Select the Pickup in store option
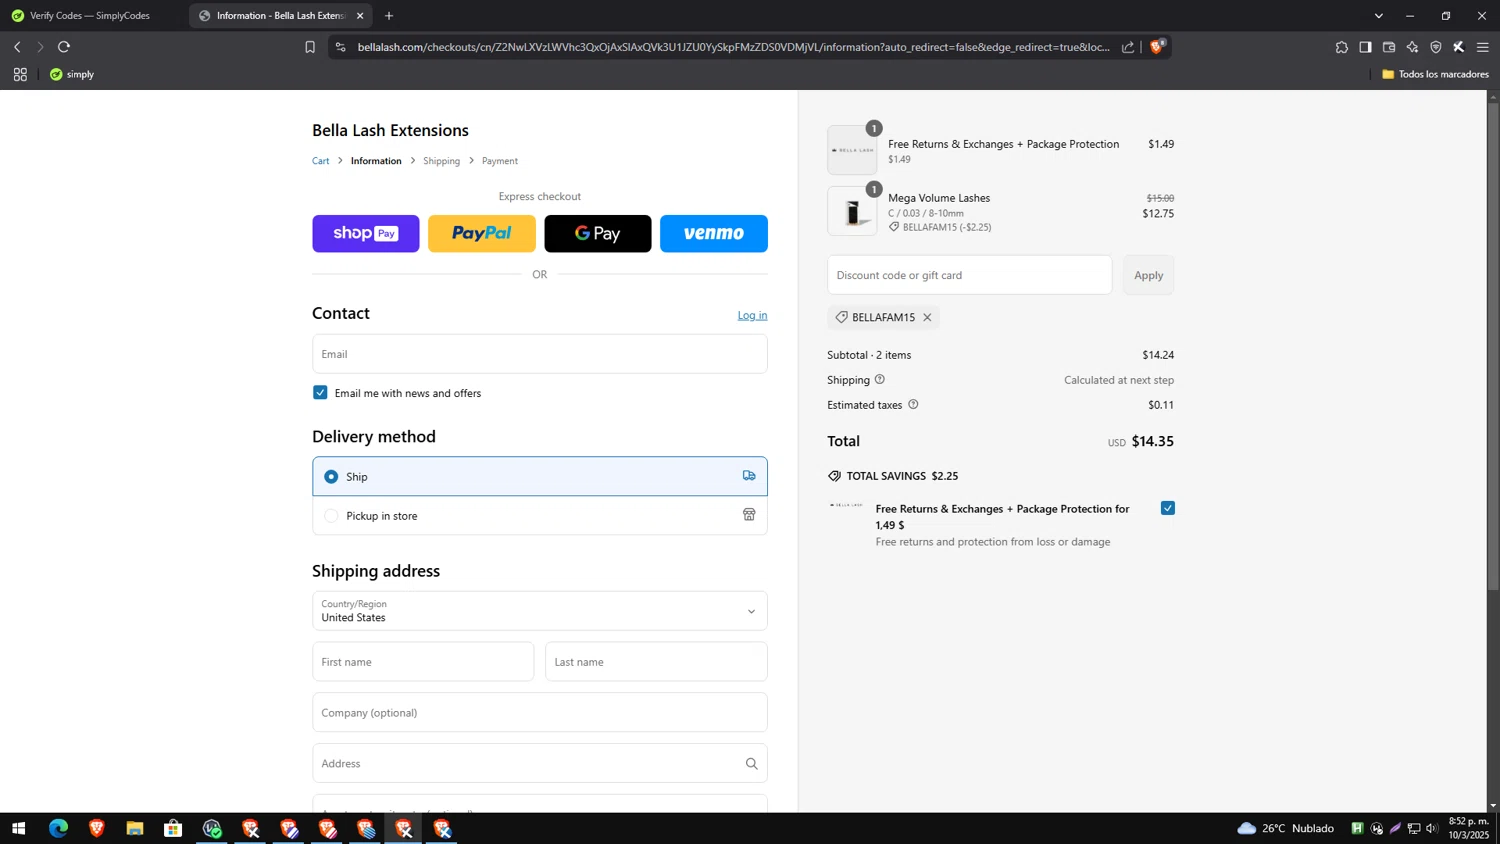This screenshot has height=844, width=1500. (x=331, y=516)
